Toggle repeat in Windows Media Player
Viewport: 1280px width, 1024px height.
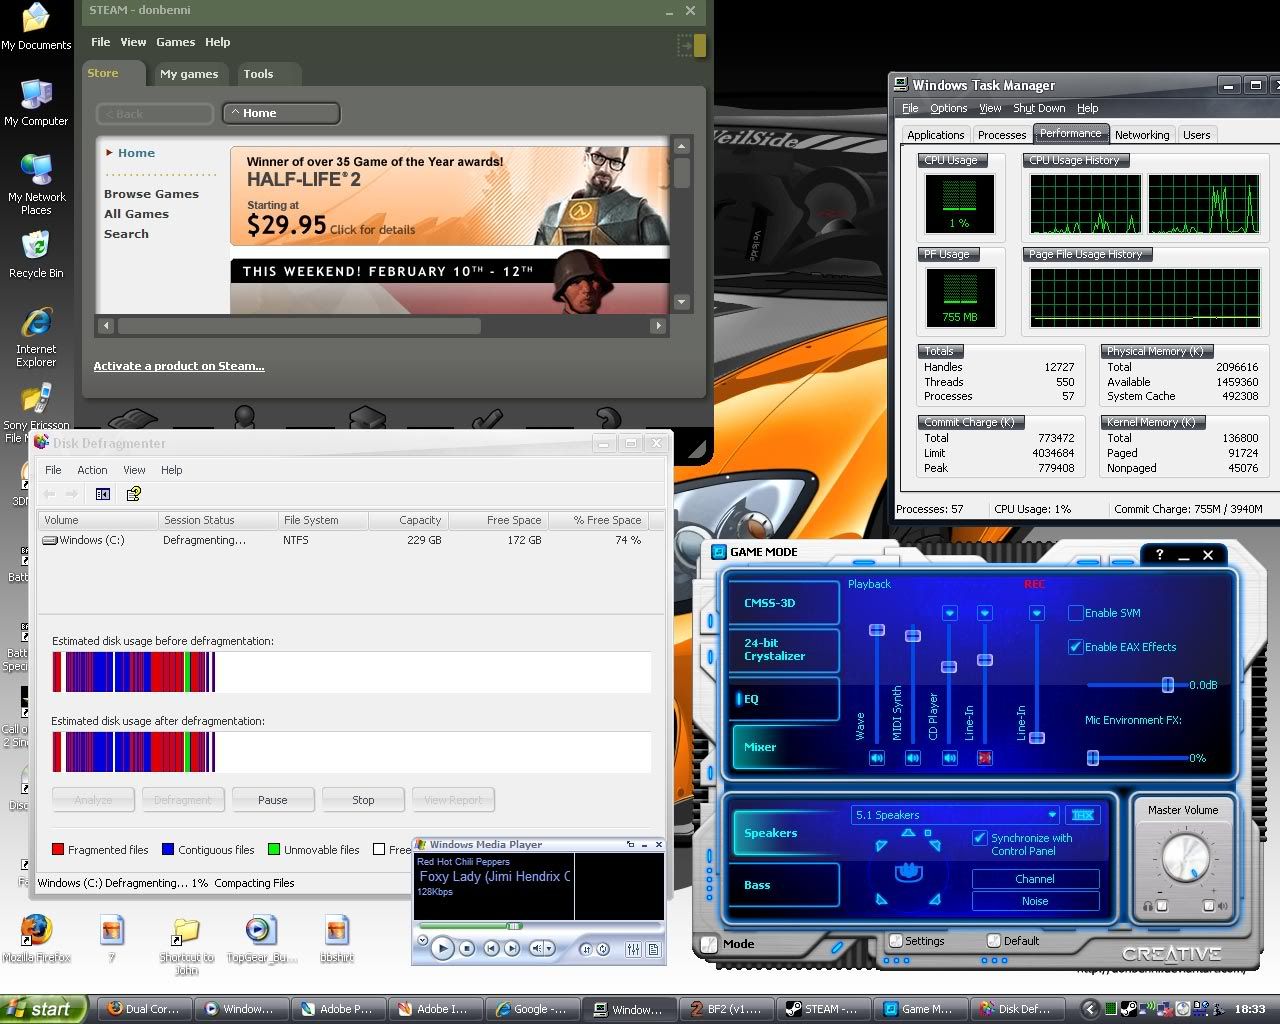pyautogui.click(x=603, y=949)
